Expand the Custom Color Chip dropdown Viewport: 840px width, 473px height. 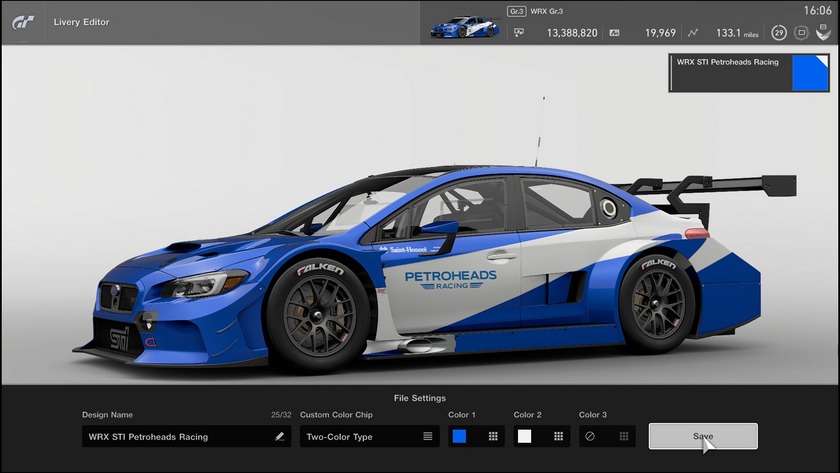[369, 436]
